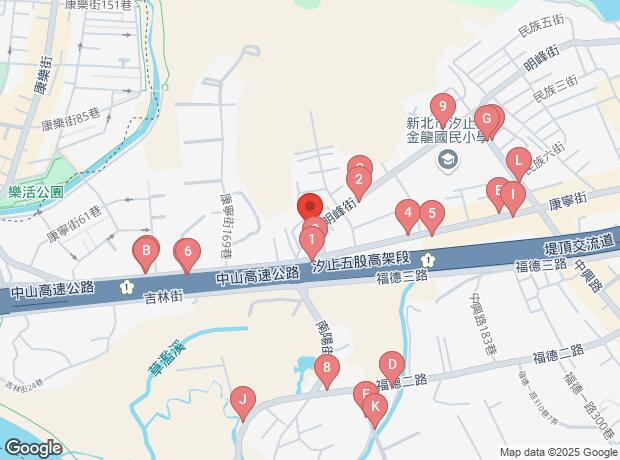Click the Map data ©2025 Google text
This screenshot has height=460, width=620.
tap(559, 452)
